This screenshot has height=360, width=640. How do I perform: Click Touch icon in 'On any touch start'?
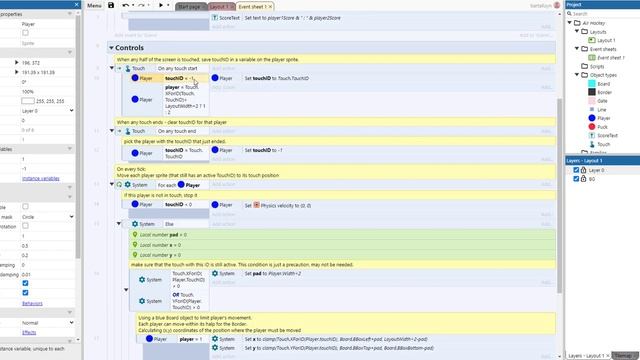pyautogui.click(x=128, y=68)
